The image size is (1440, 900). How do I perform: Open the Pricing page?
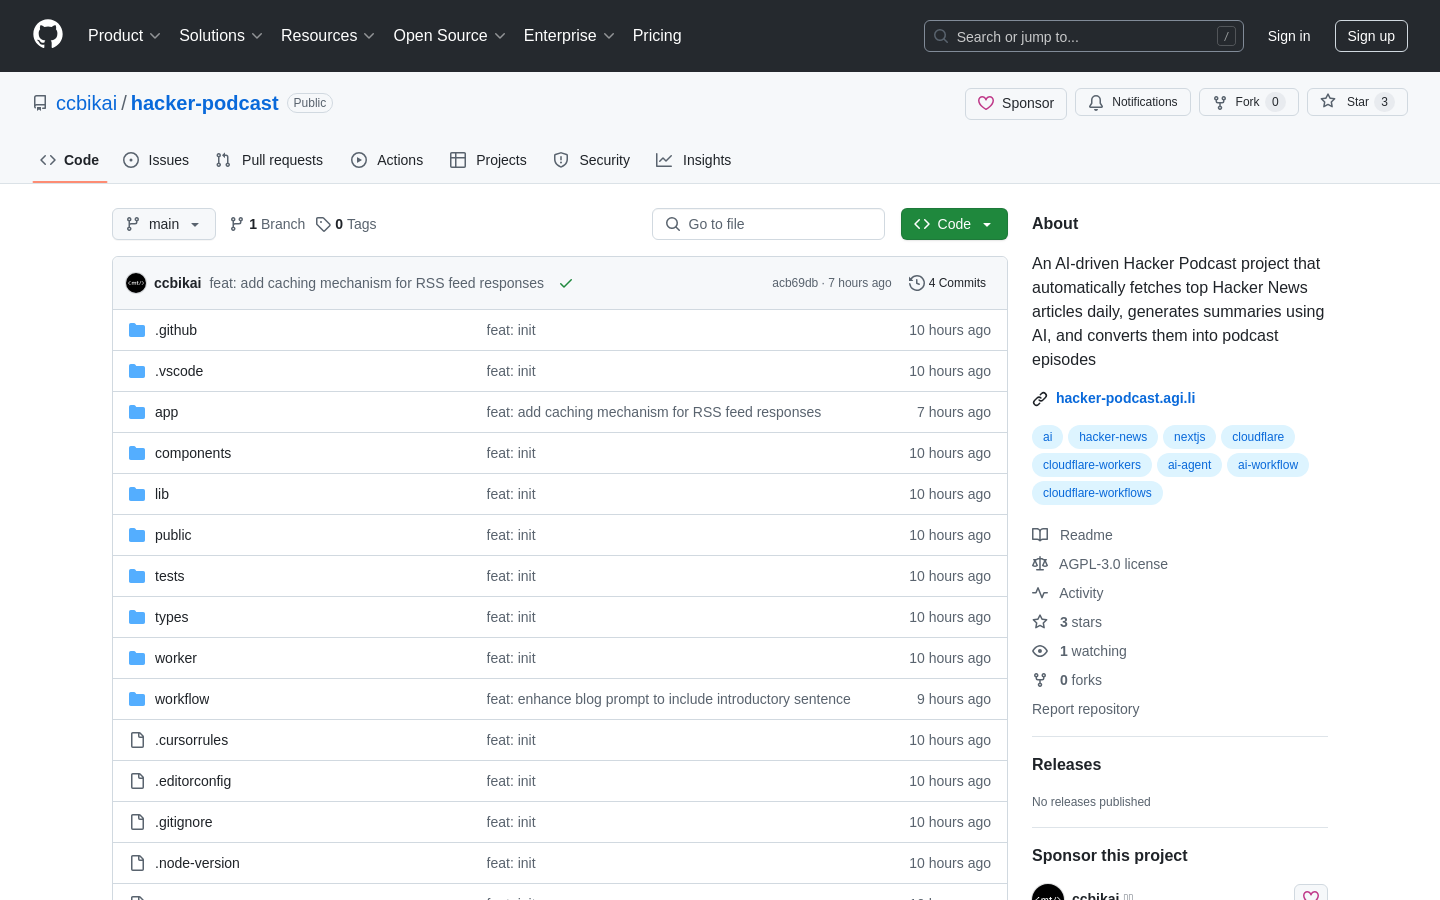point(657,35)
